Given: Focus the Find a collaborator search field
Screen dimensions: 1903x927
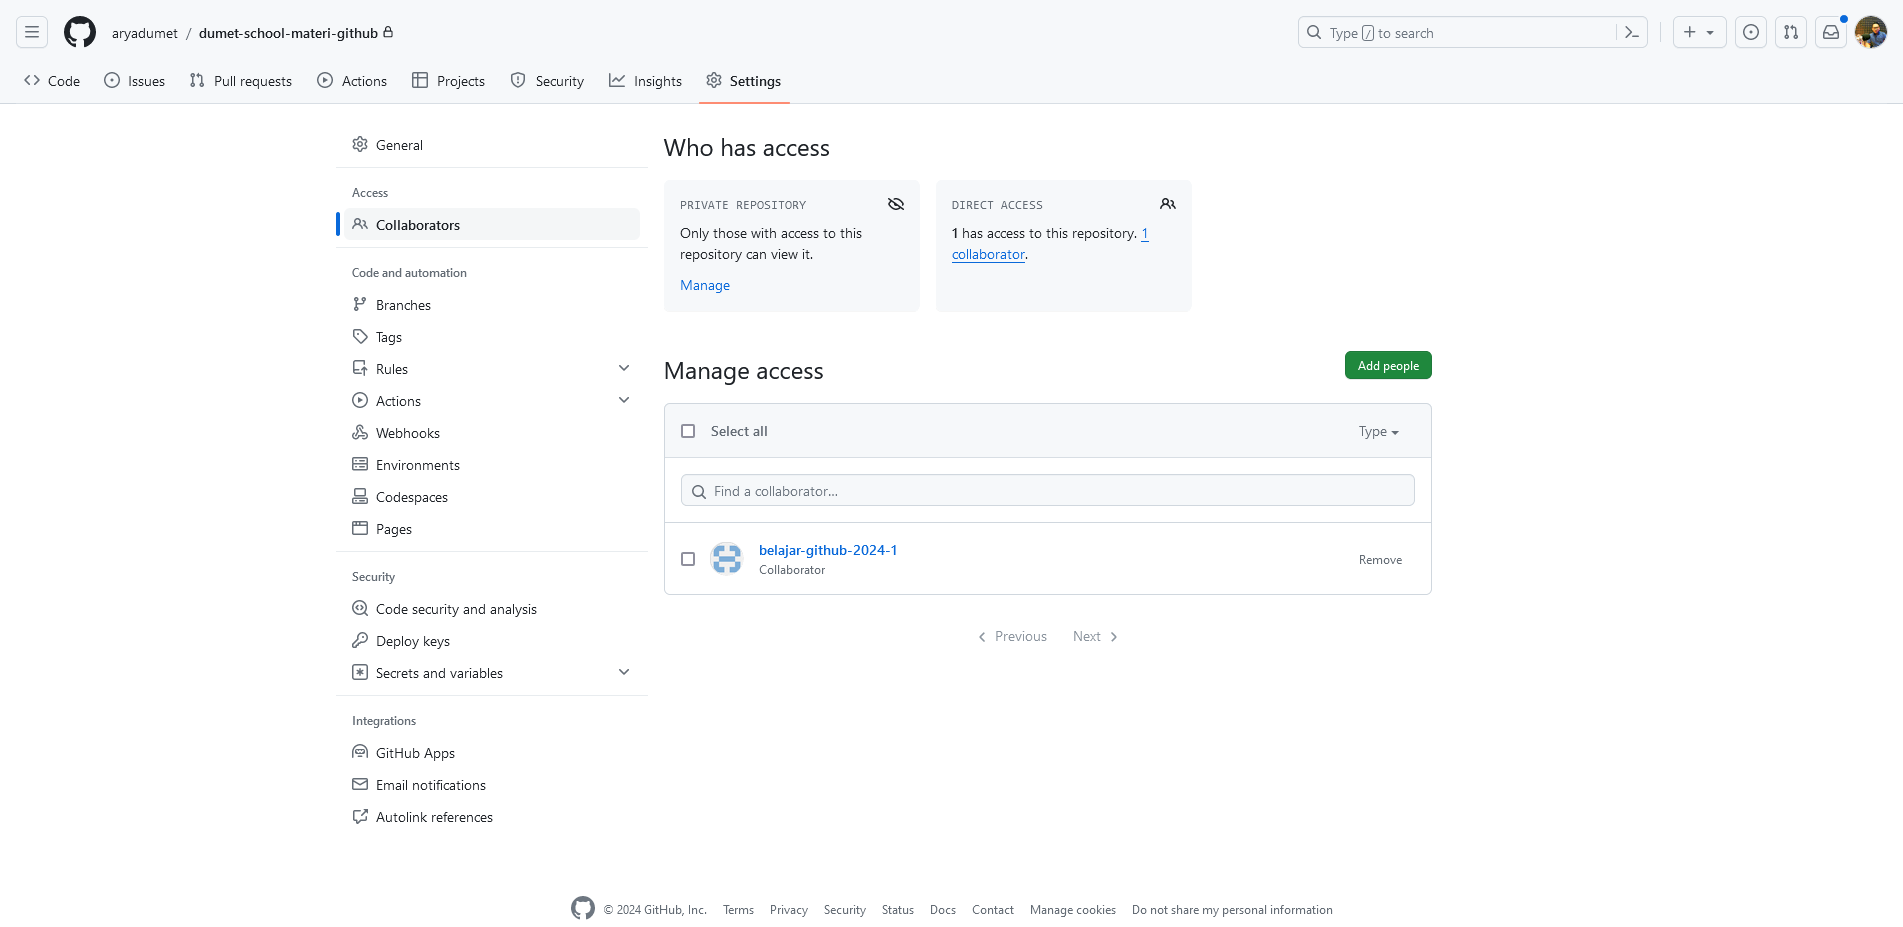Looking at the screenshot, I should point(1048,490).
